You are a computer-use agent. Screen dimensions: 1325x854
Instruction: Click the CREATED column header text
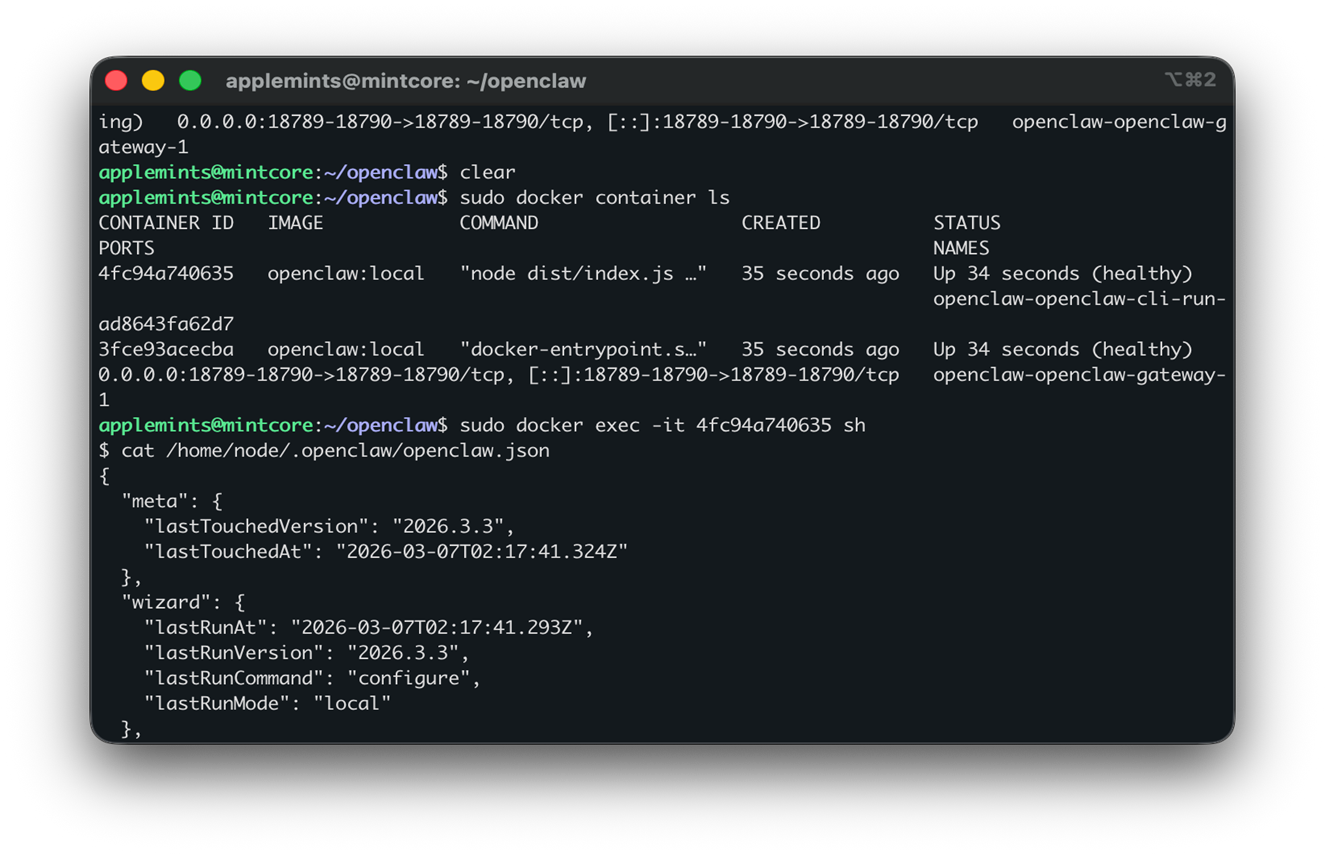781,223
